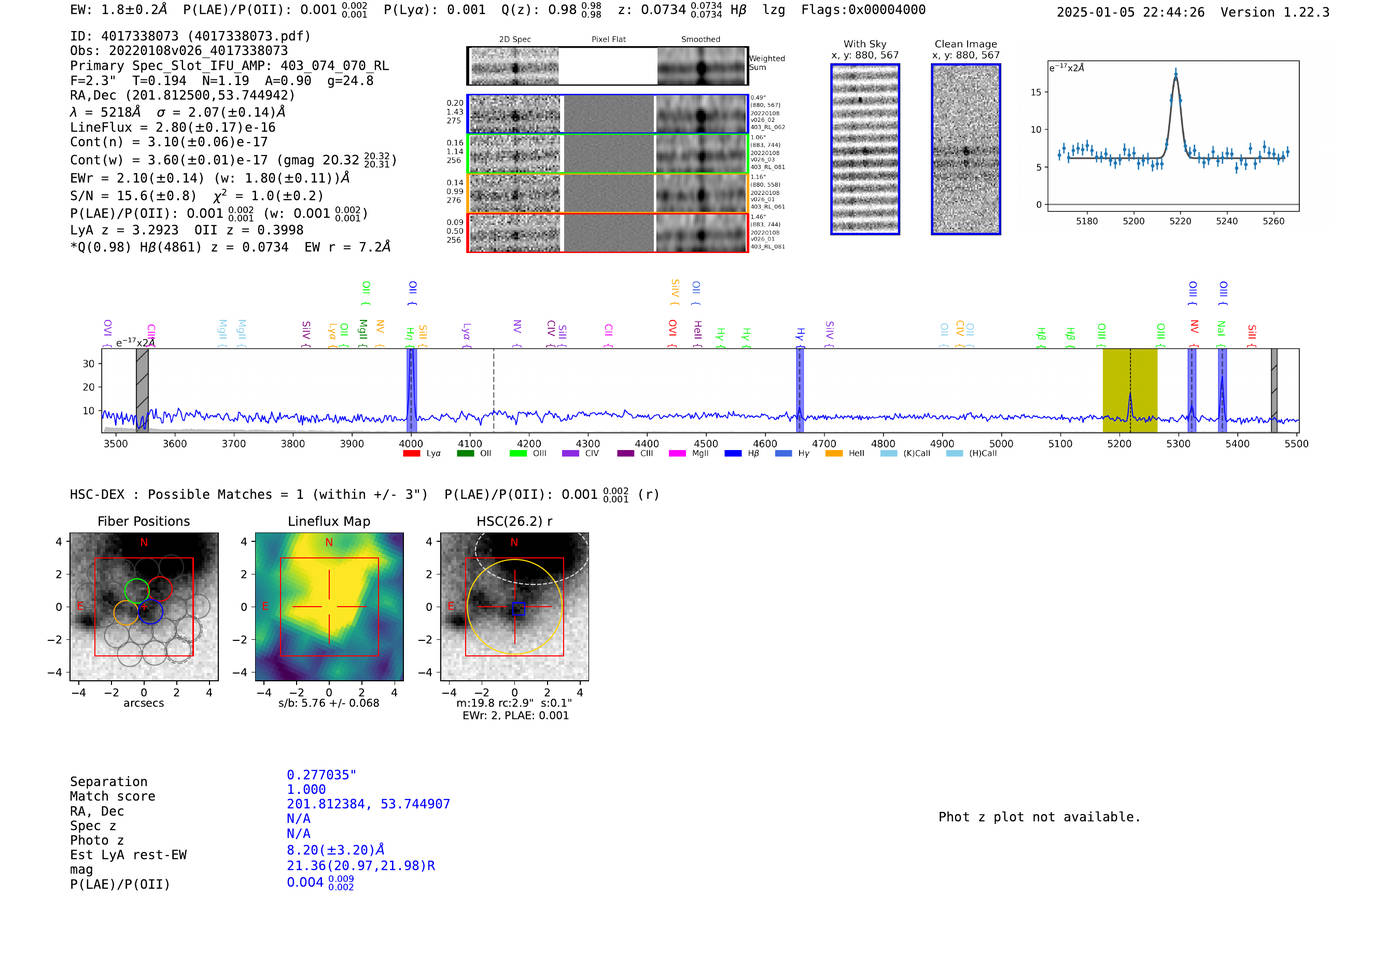Click the 'LineFlux = 2.80(±0.17)e-16' value
Viewport: 1400px width, 953px height.
click(173, 127)
